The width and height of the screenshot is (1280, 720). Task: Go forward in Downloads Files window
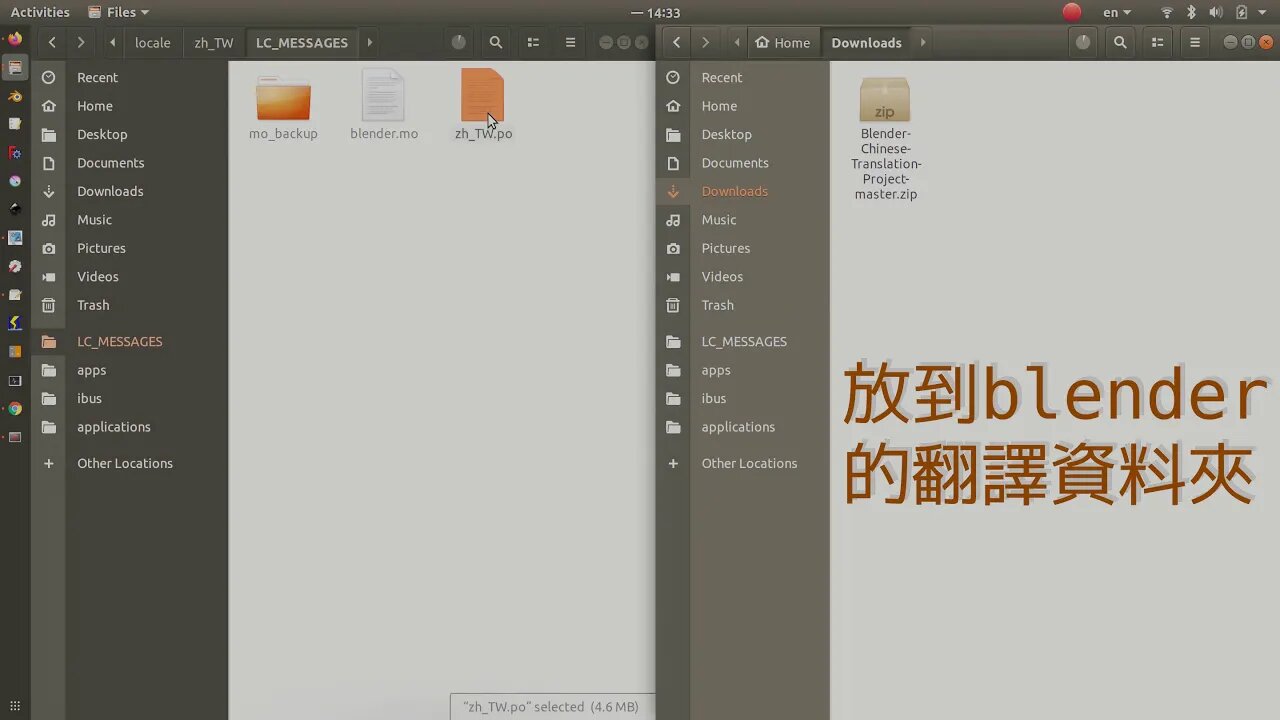705,43
